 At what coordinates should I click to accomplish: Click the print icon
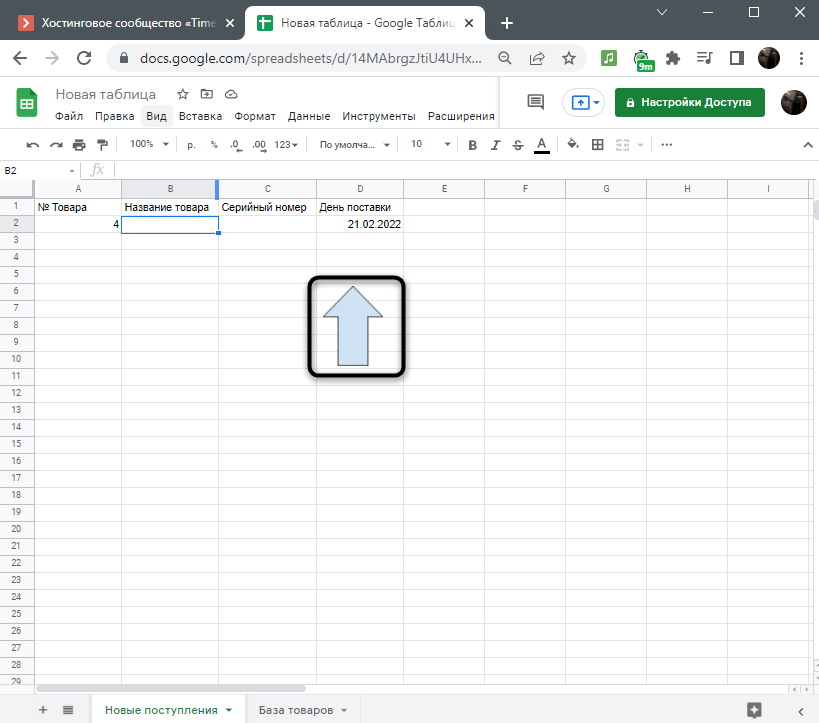click(x=79, y=144)
